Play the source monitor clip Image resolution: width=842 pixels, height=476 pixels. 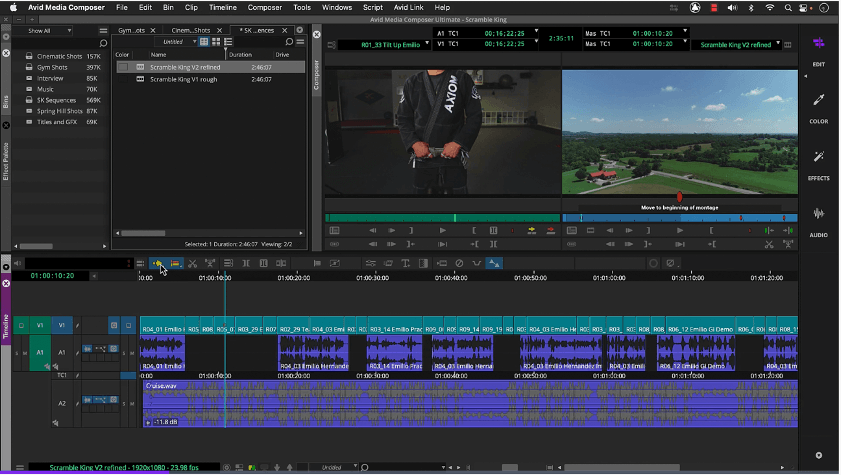point(442,230)
